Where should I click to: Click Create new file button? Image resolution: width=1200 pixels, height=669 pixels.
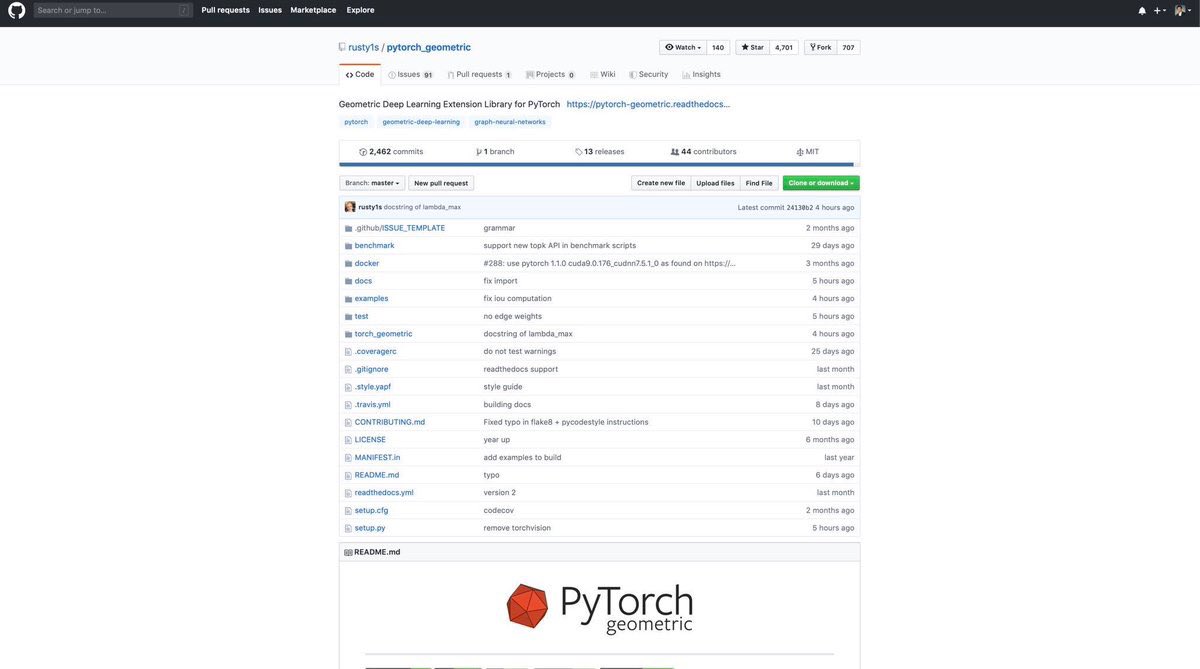[x=661, y=183]
